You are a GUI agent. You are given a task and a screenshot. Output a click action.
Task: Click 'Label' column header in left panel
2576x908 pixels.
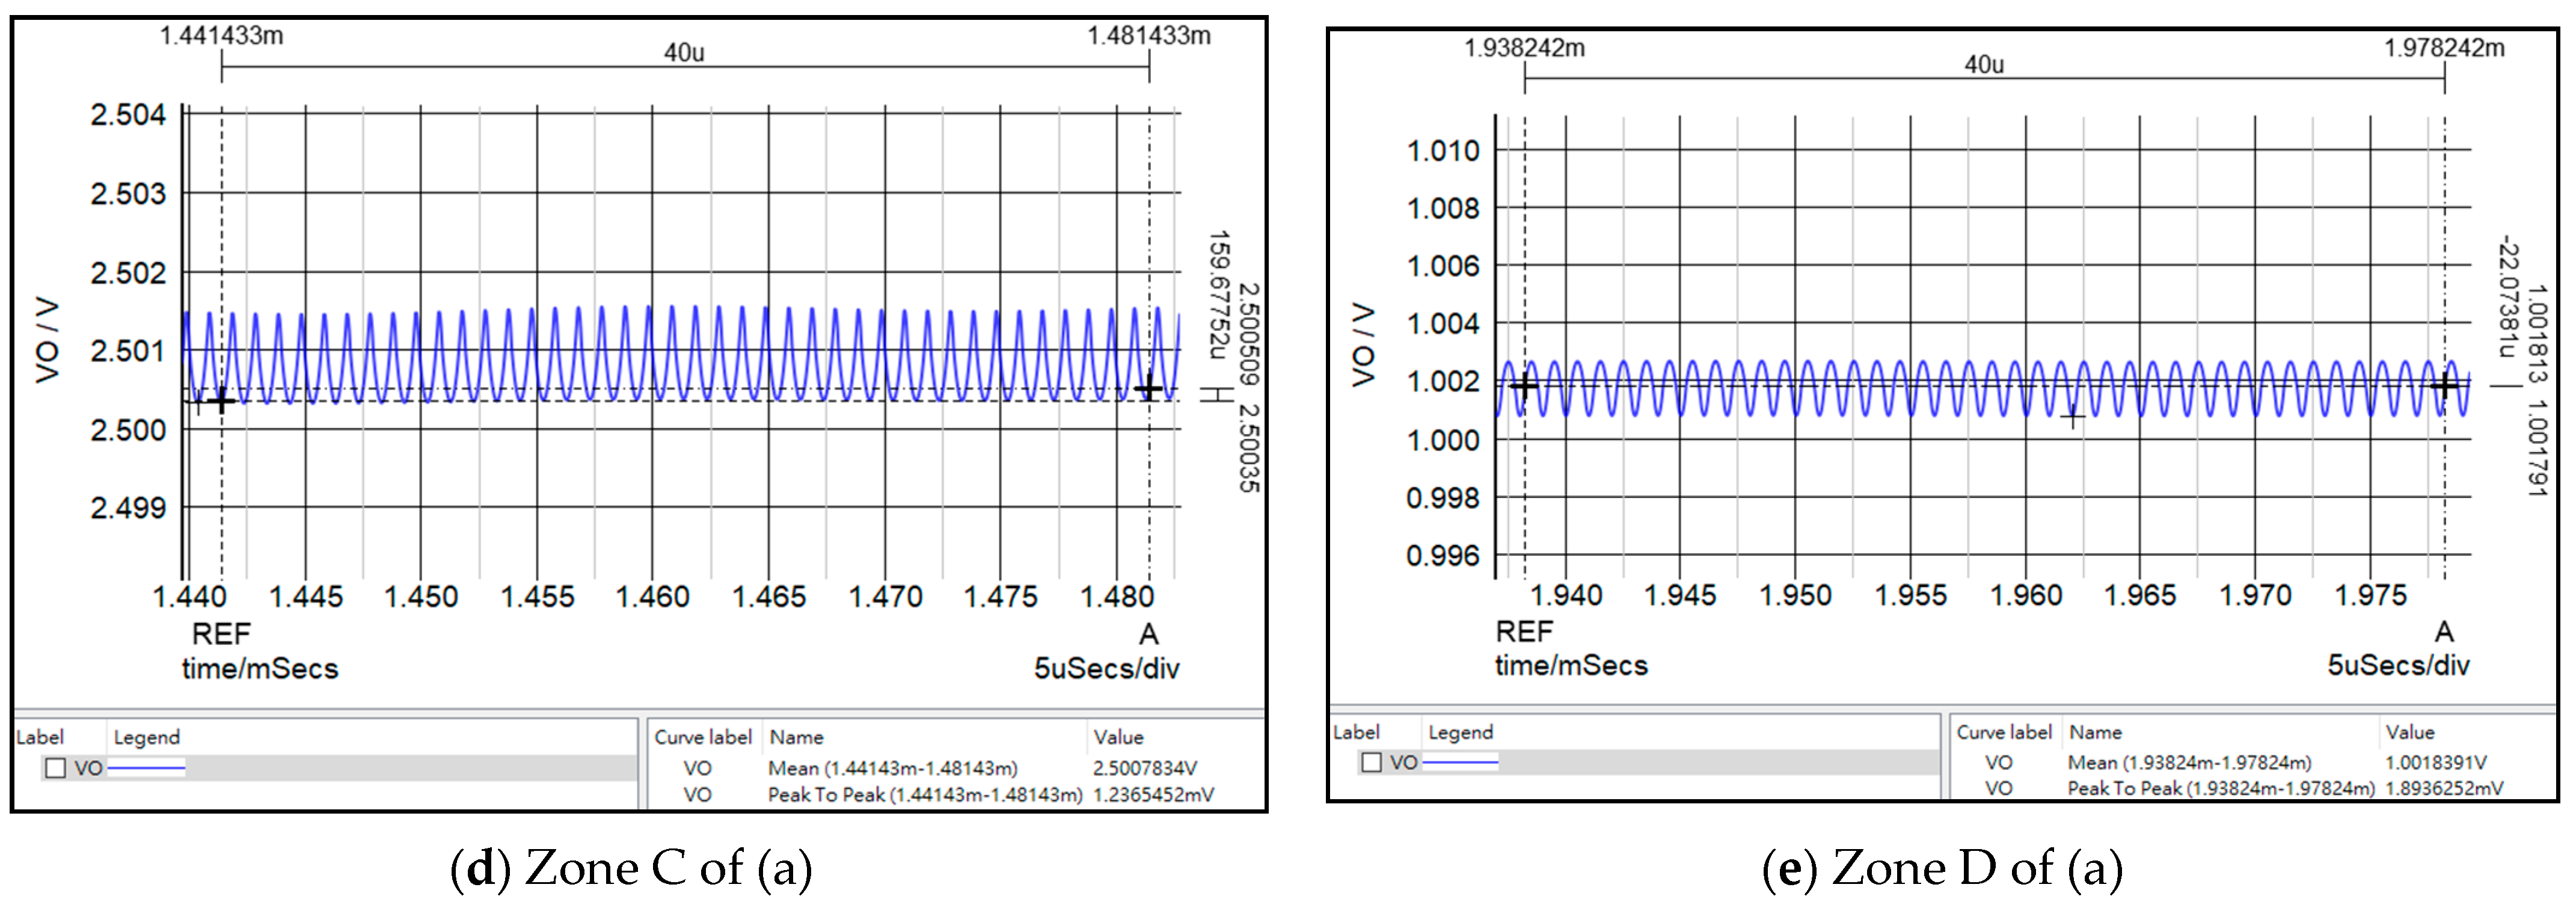(x=40, y=737)
